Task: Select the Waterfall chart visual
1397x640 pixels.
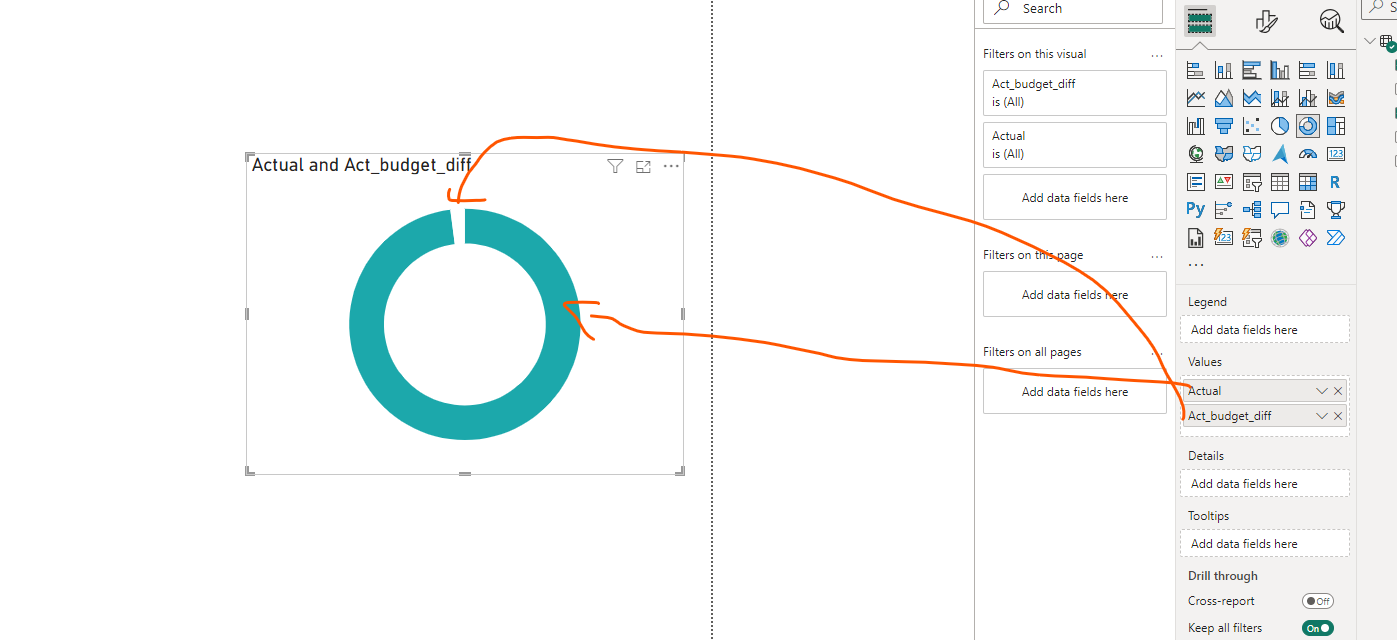Action: click(x=1195, y=126)
